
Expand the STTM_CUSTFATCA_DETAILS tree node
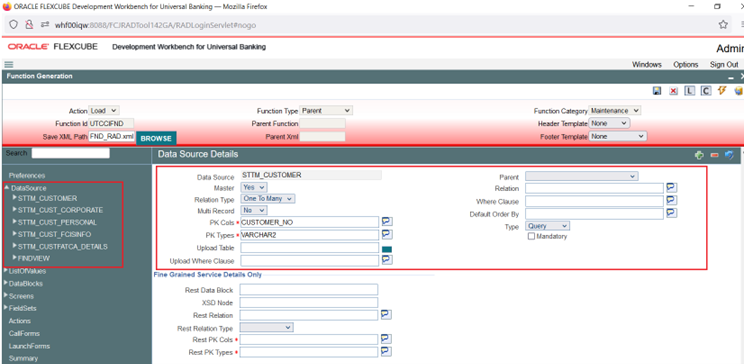click(x=15, y=246)
